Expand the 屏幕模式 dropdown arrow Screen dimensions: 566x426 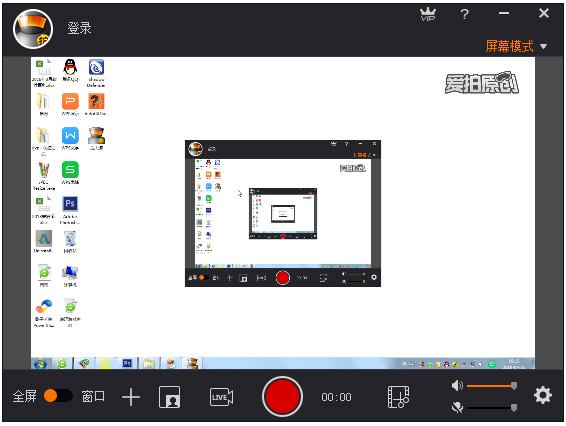(x=544, y=47)
